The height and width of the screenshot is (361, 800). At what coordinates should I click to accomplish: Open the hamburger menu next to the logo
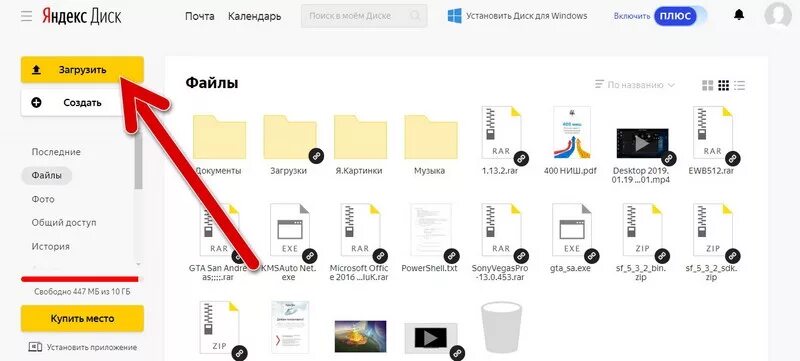(27, 16)
